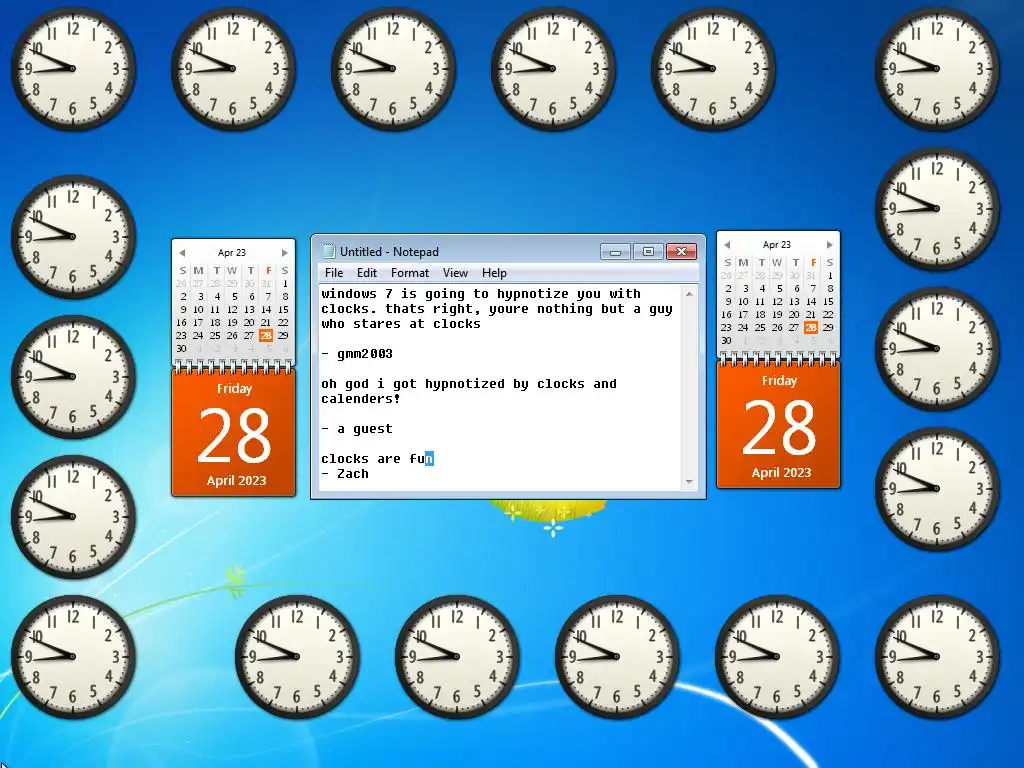This screenshot has height=768, width=1024.
Task: Select date 4 in the right calendar grid
Action: point(762,289)
